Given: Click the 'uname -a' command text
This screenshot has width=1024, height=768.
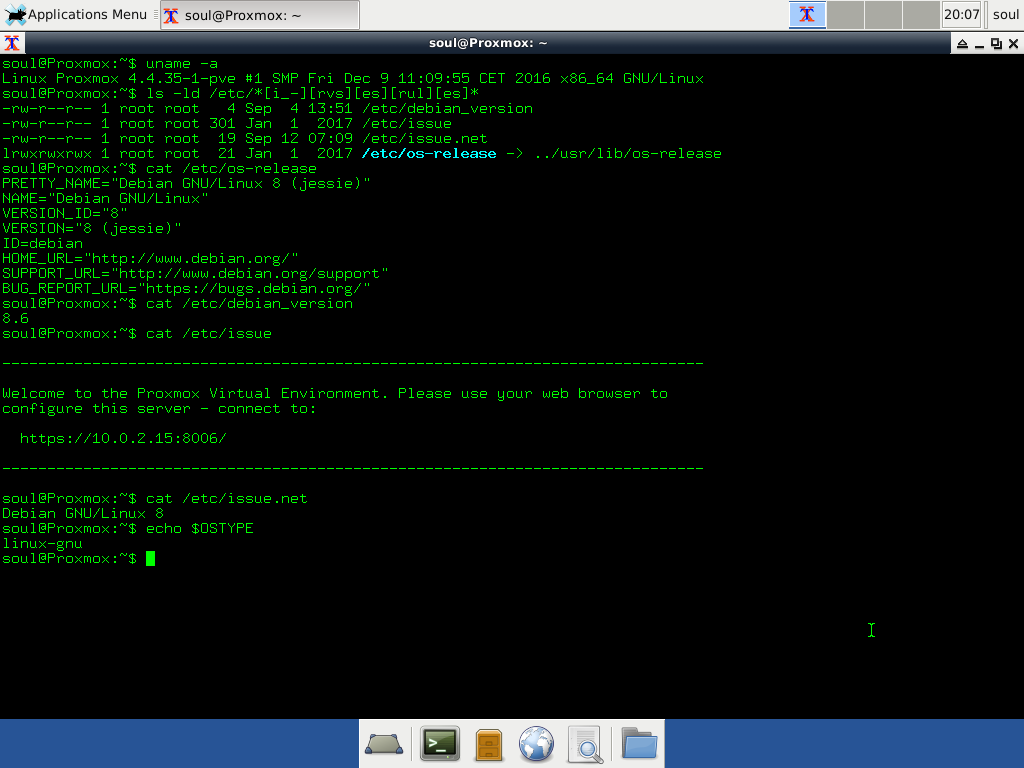Looking at the screenshot, I should [182, 63].
